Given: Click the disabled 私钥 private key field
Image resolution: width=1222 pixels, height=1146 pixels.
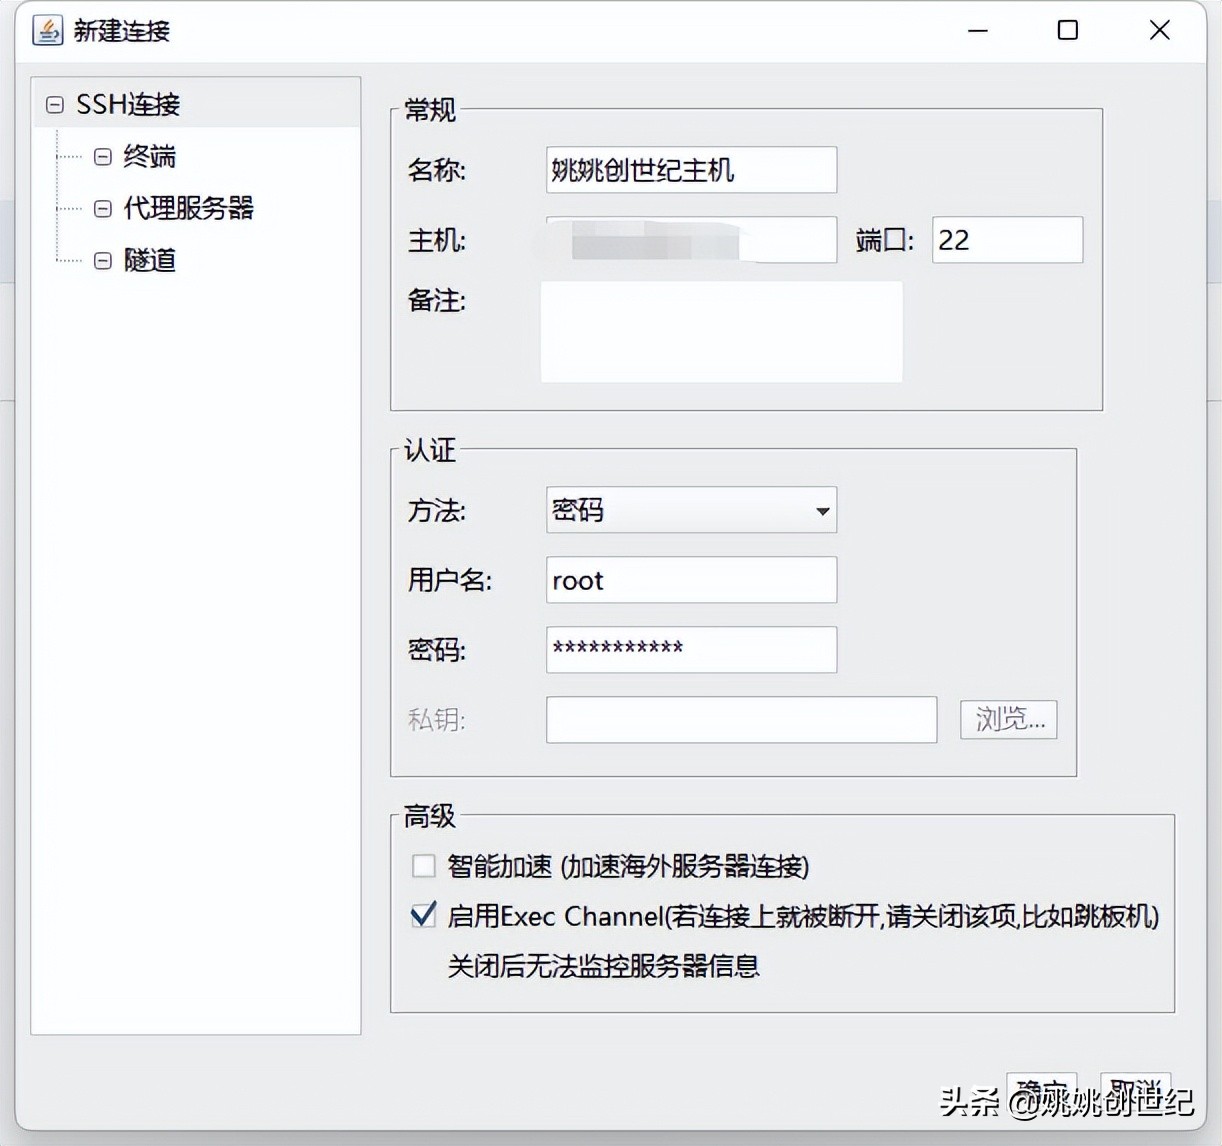Looking at the screenshot, I should [741, 719].
